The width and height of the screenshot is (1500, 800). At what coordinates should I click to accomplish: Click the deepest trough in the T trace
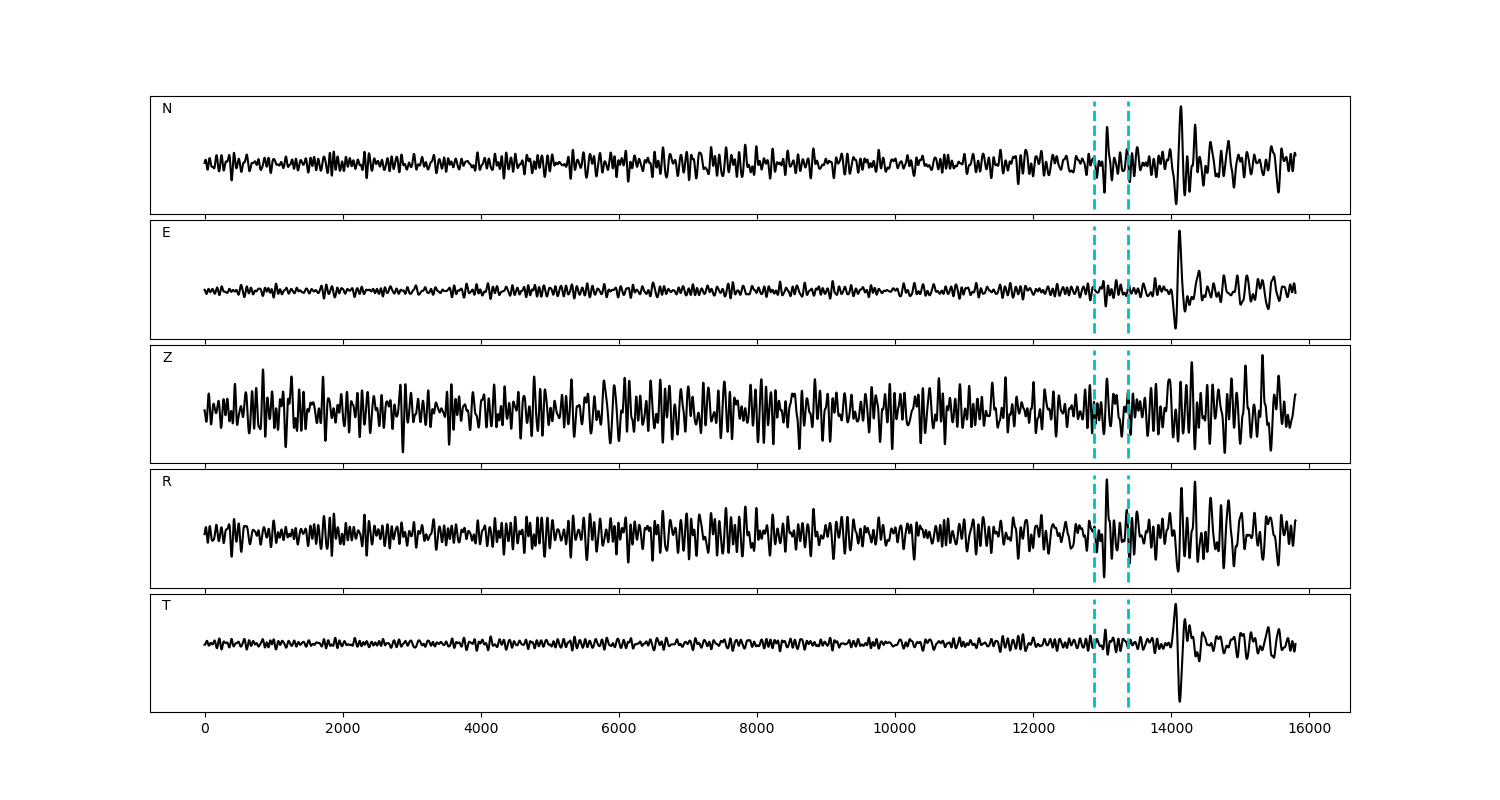click(x=1179, y=700)
